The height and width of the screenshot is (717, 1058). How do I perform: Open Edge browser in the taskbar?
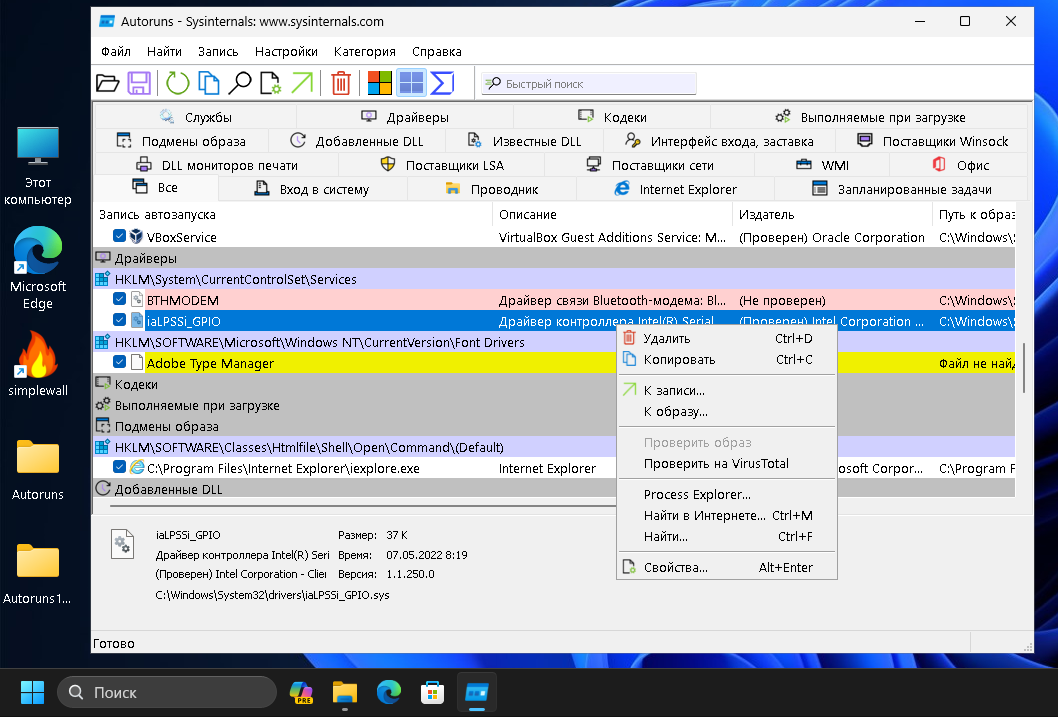(389, 692)
